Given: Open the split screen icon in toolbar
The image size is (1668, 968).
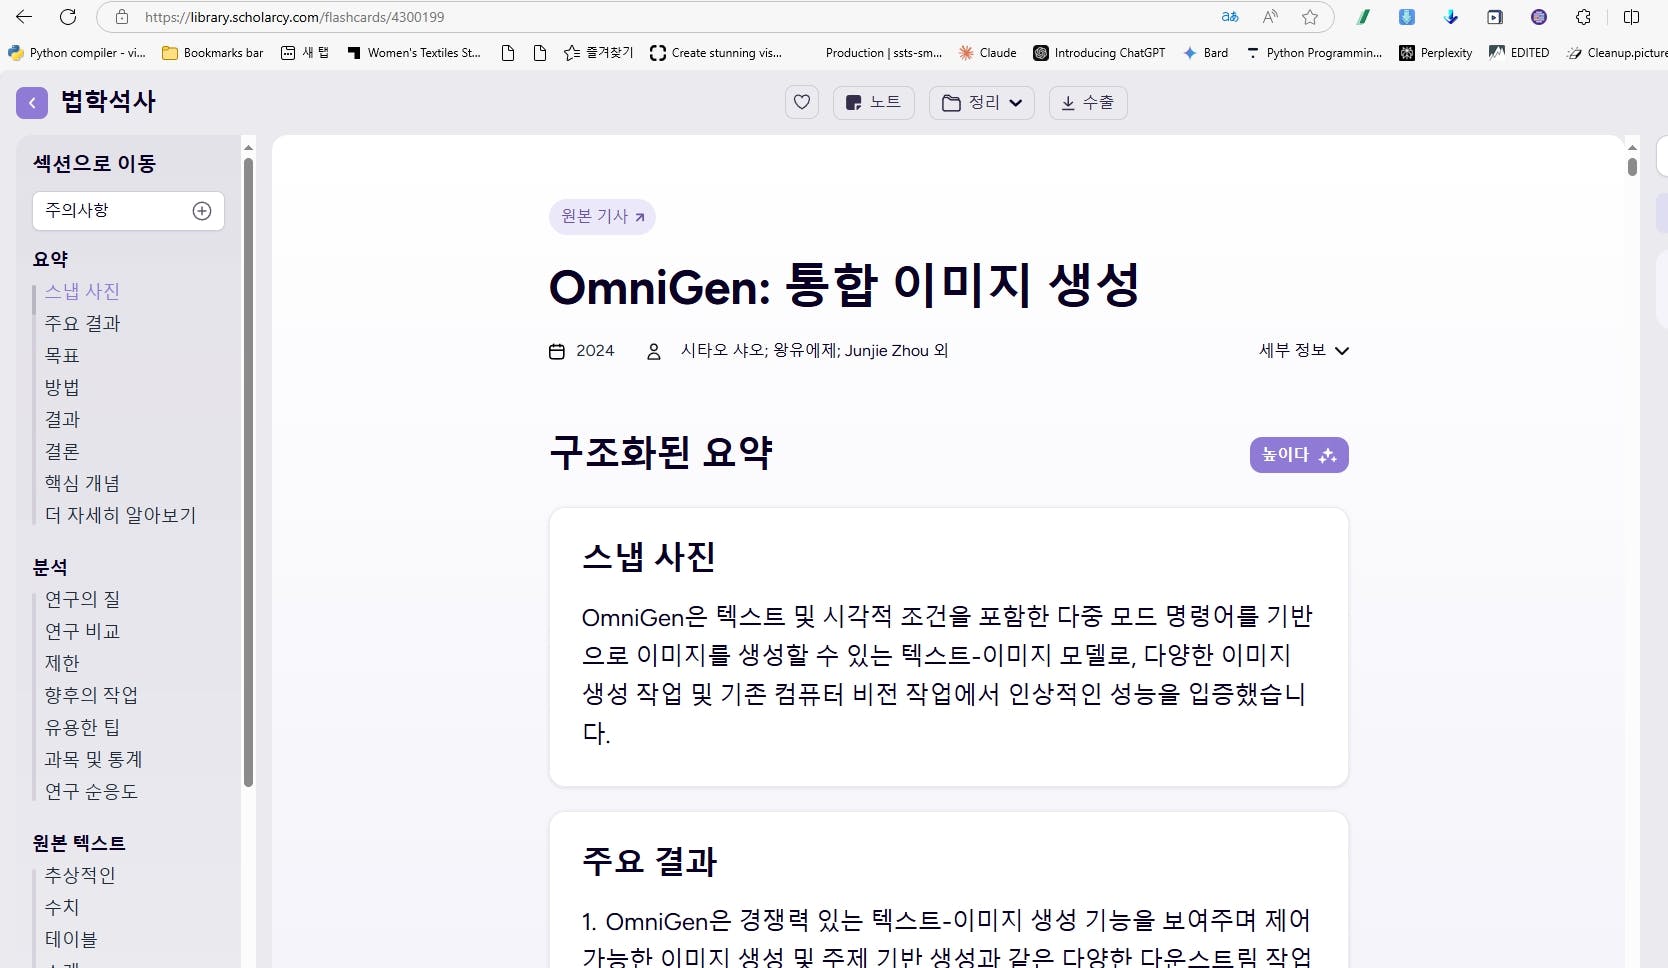Looking at the screenshot, I should (x=1632, y=17).
